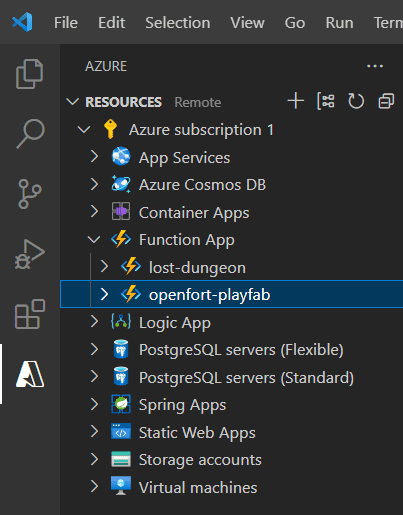Expand the Spring Apps chevron
Viewport: 403px width, 515px height.
coord(94,404)
